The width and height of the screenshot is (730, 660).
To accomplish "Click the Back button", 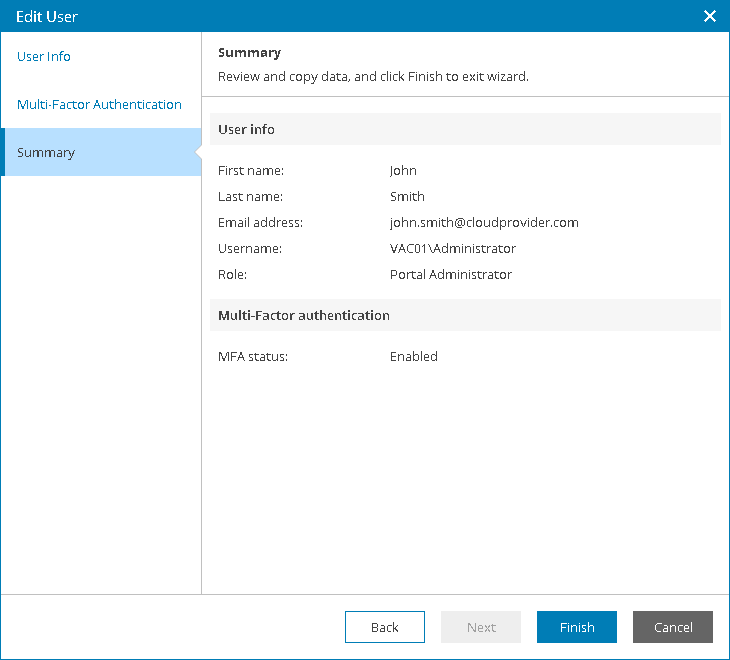I will 385,627.
